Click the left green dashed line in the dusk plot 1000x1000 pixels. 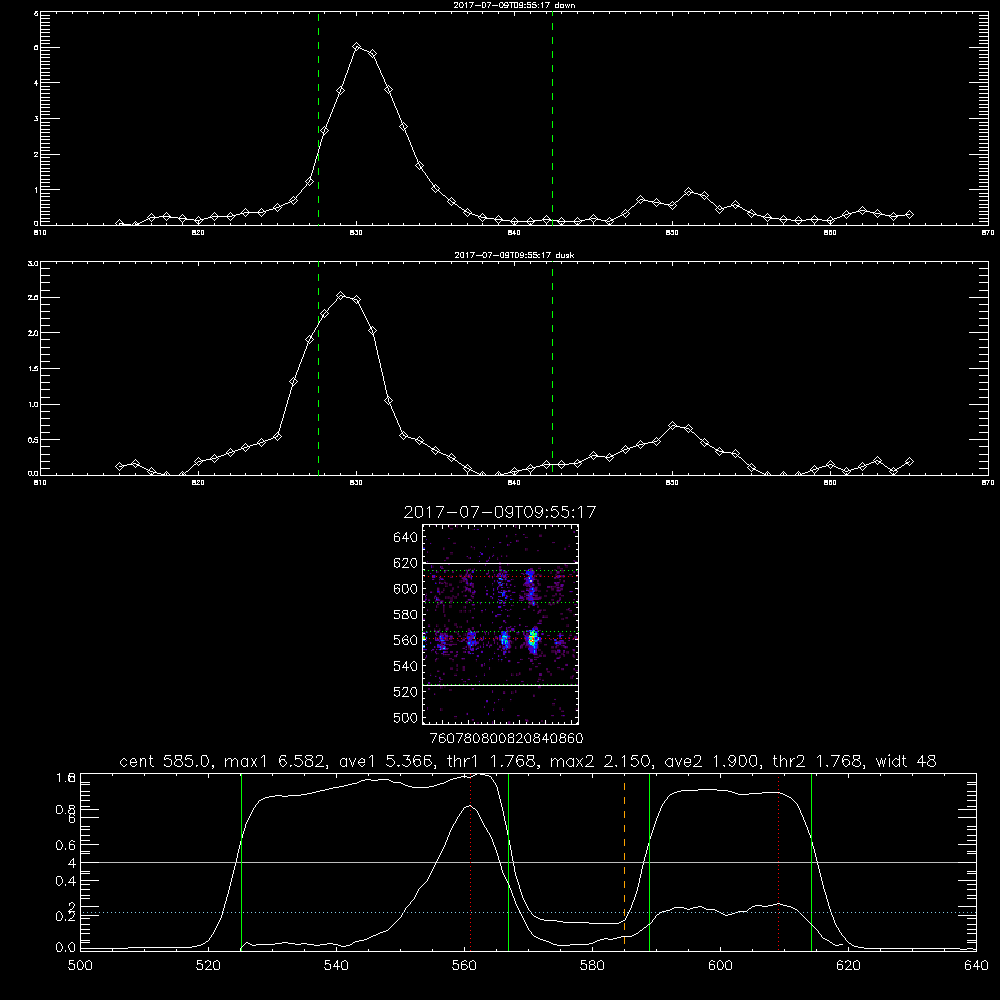(318, 368)
